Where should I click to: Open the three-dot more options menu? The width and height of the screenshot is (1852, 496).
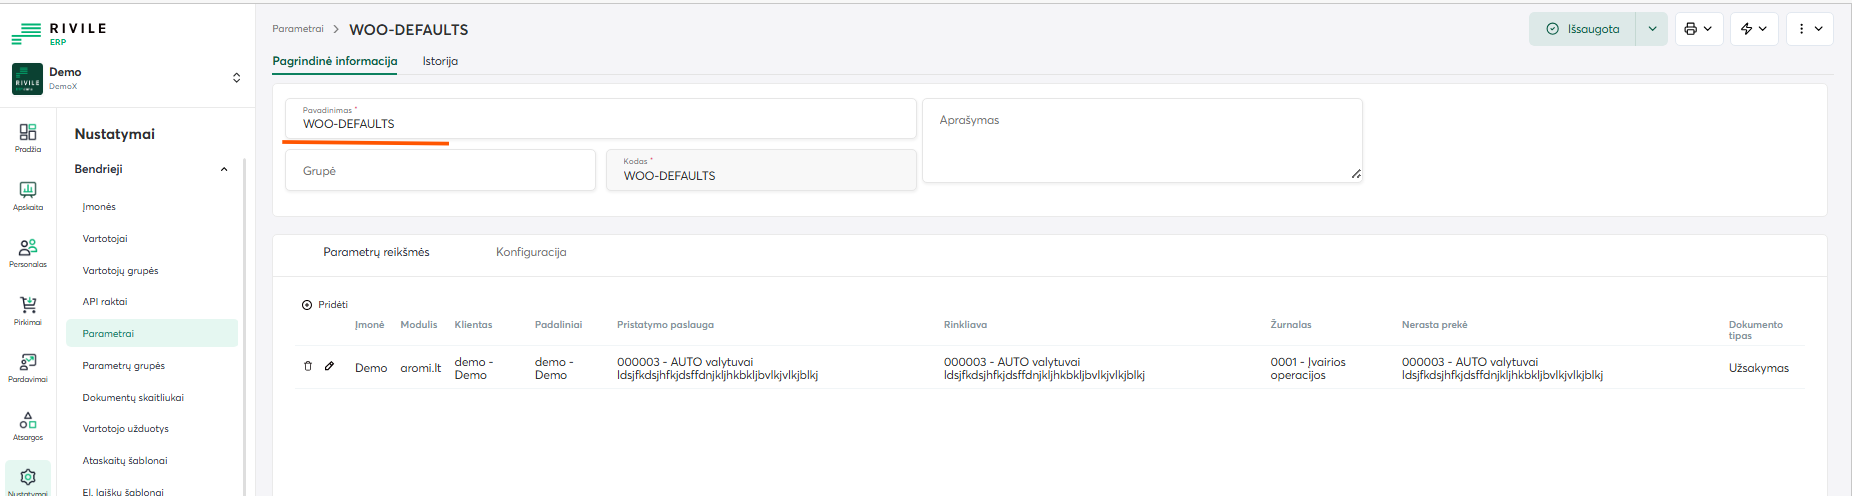pyautogui.click(x=1809, y=29)
